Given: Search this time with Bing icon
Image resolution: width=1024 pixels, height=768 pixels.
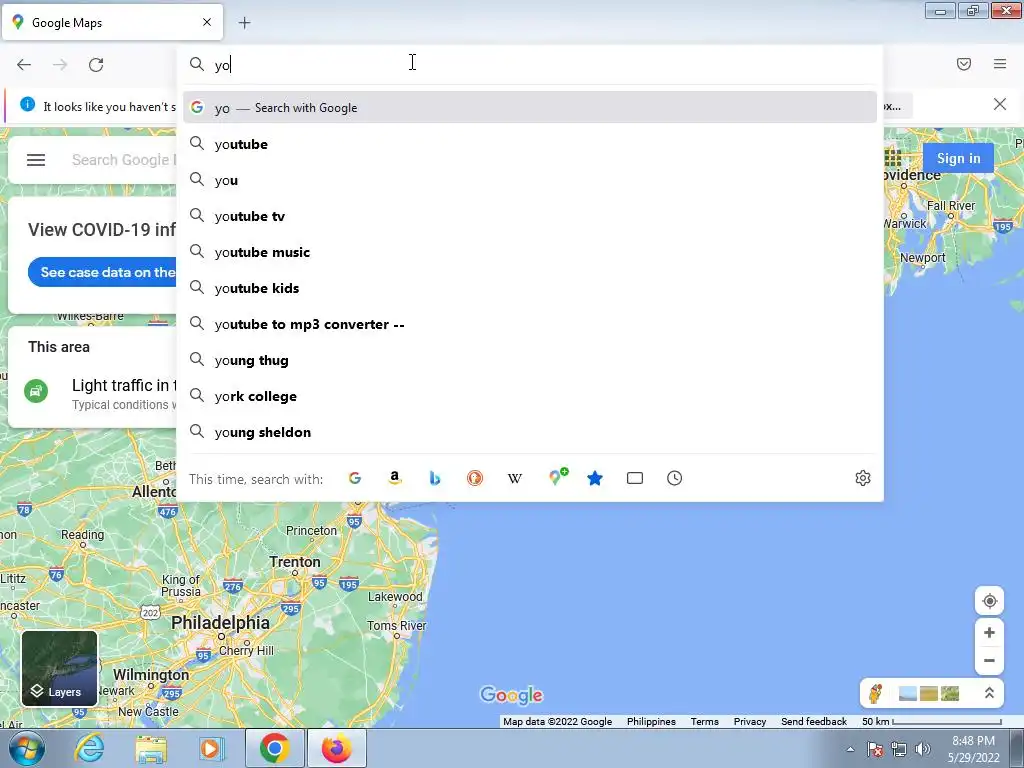Looking at the screenshot, I should point(434,478).
